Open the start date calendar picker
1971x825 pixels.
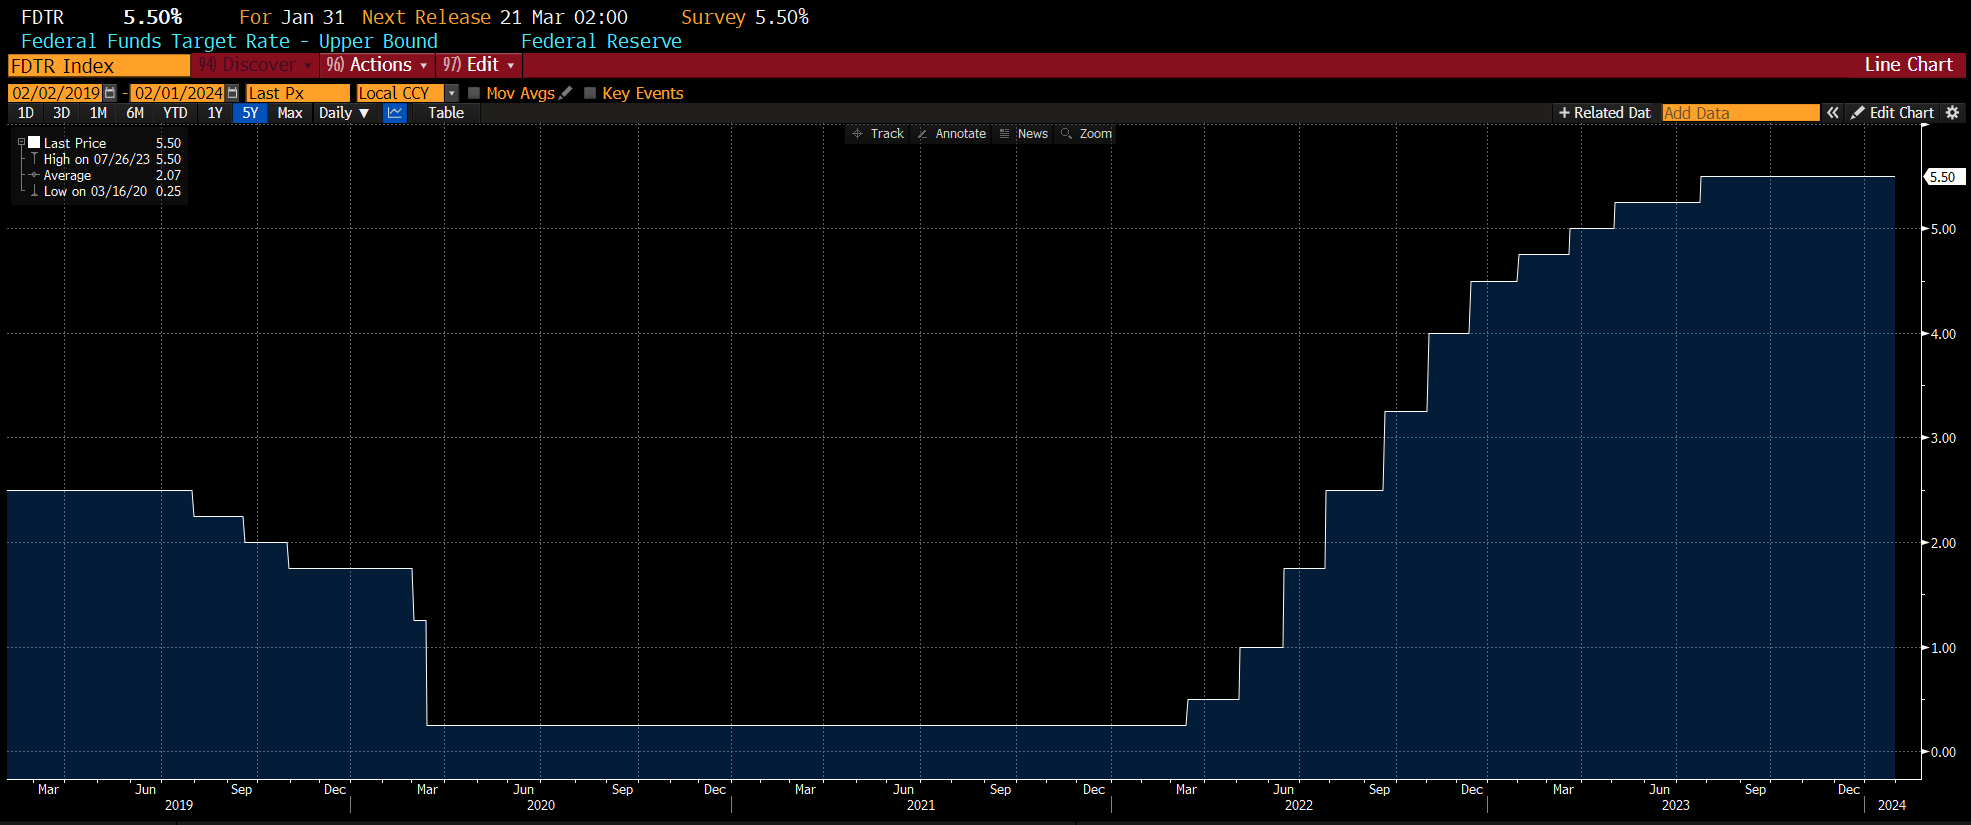tap(110, 93)
